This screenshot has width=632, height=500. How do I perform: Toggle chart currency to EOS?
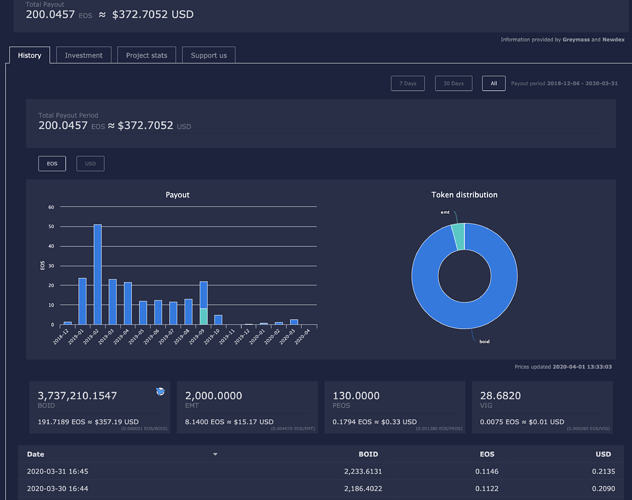pyautogui.click(x=52, y=164)
